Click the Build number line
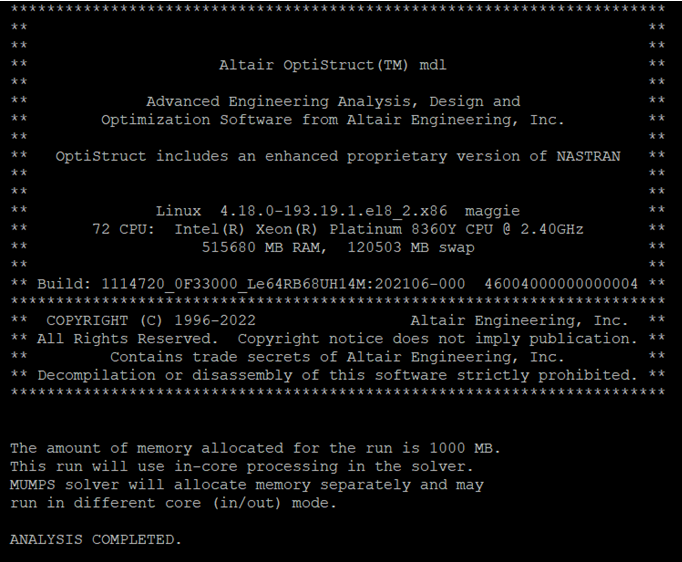The width and height of the screenshot is (682, 562). pos(338,284)
